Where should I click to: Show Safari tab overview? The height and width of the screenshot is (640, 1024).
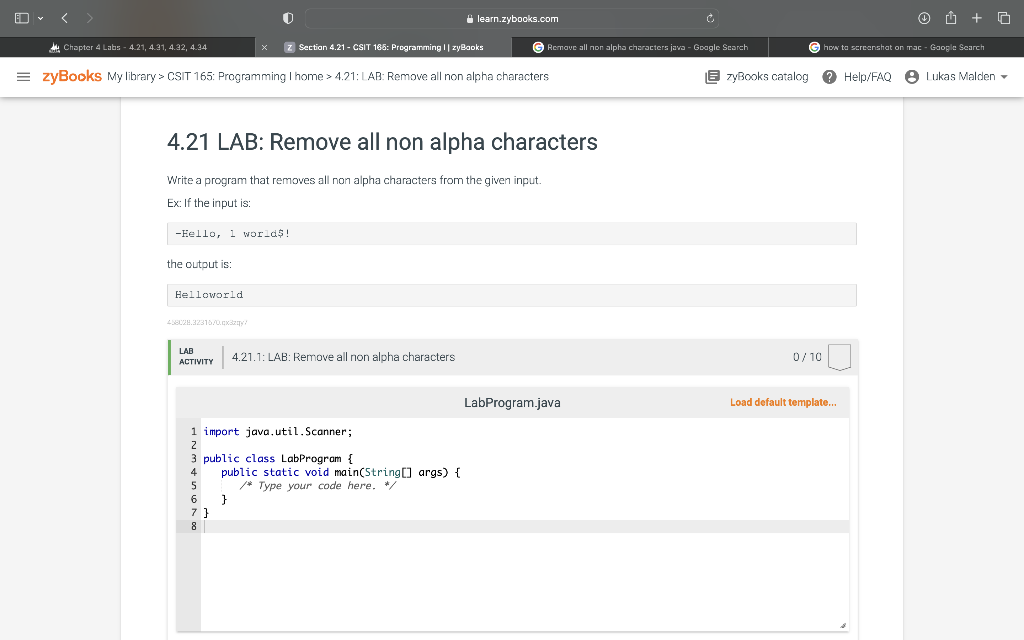click(1003, 17)
